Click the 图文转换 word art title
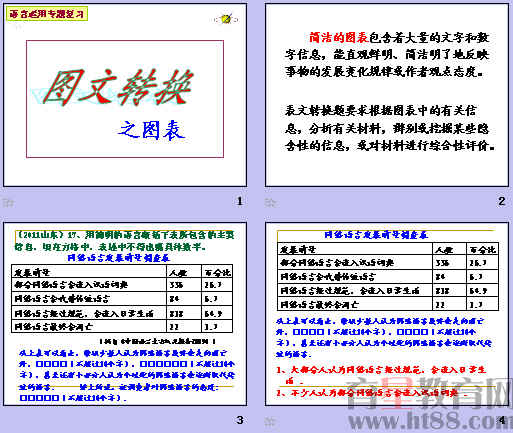 pos(117,87)
